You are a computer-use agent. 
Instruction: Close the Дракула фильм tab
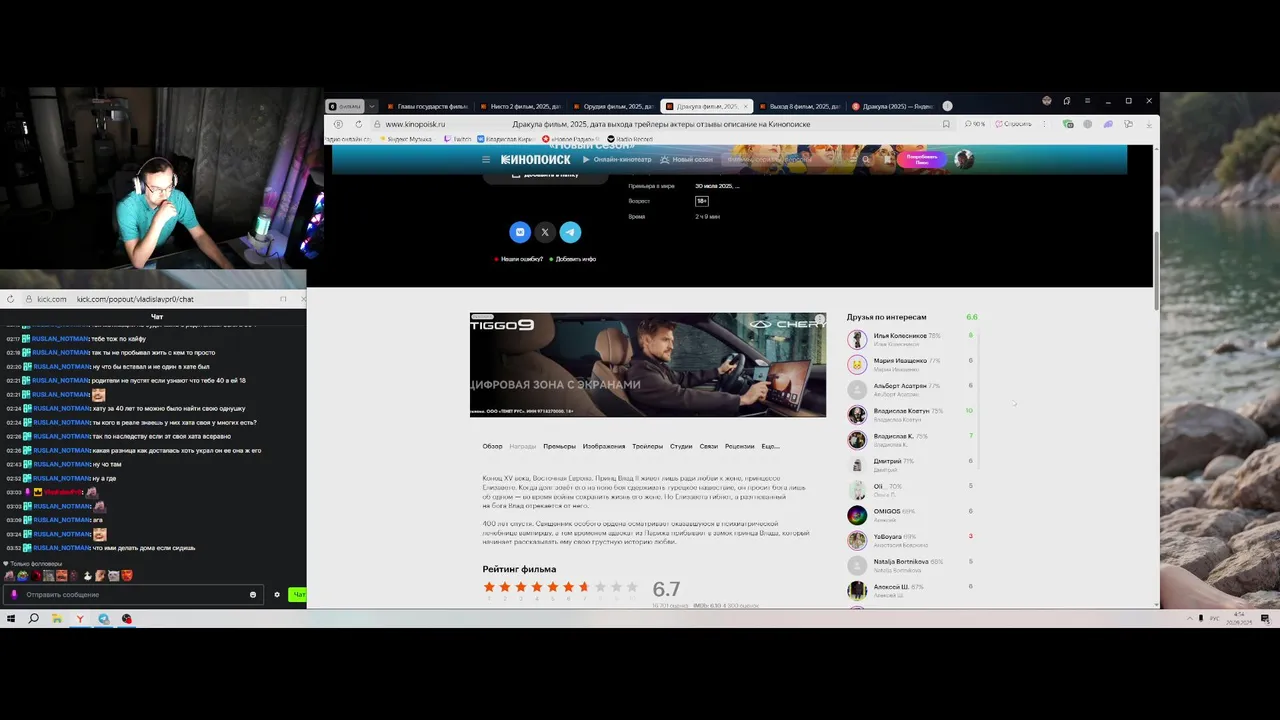point(745,106)
